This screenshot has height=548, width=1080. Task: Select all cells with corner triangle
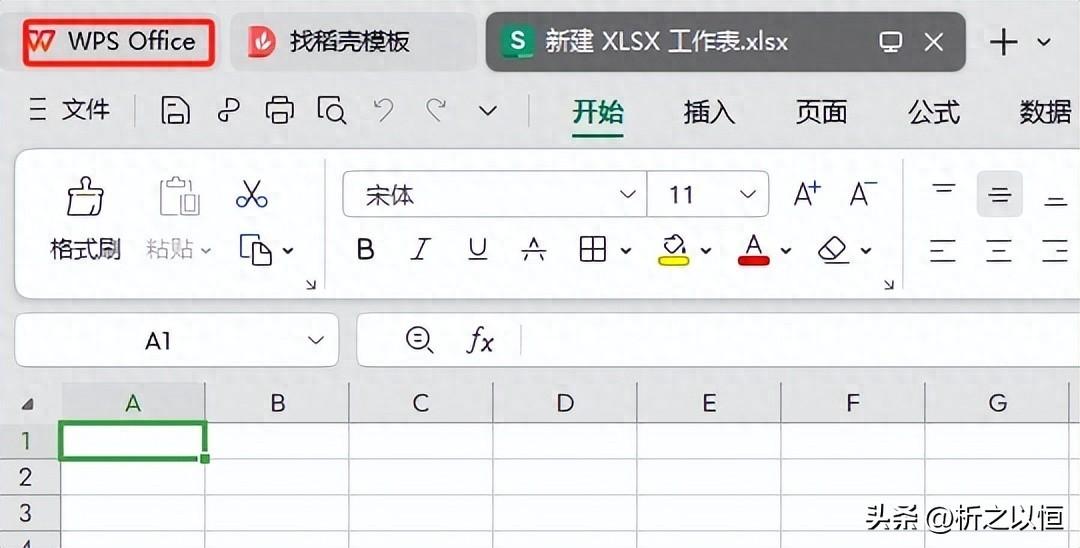click(x=28, y=404)
